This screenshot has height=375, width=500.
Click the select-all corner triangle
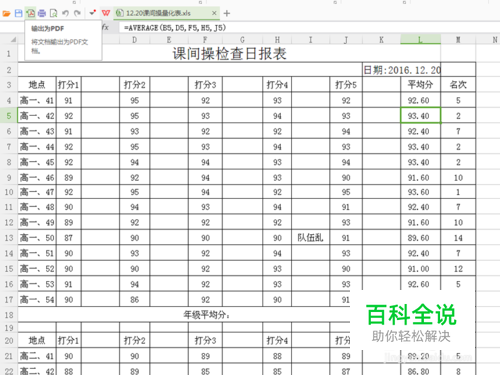[13, 40]
